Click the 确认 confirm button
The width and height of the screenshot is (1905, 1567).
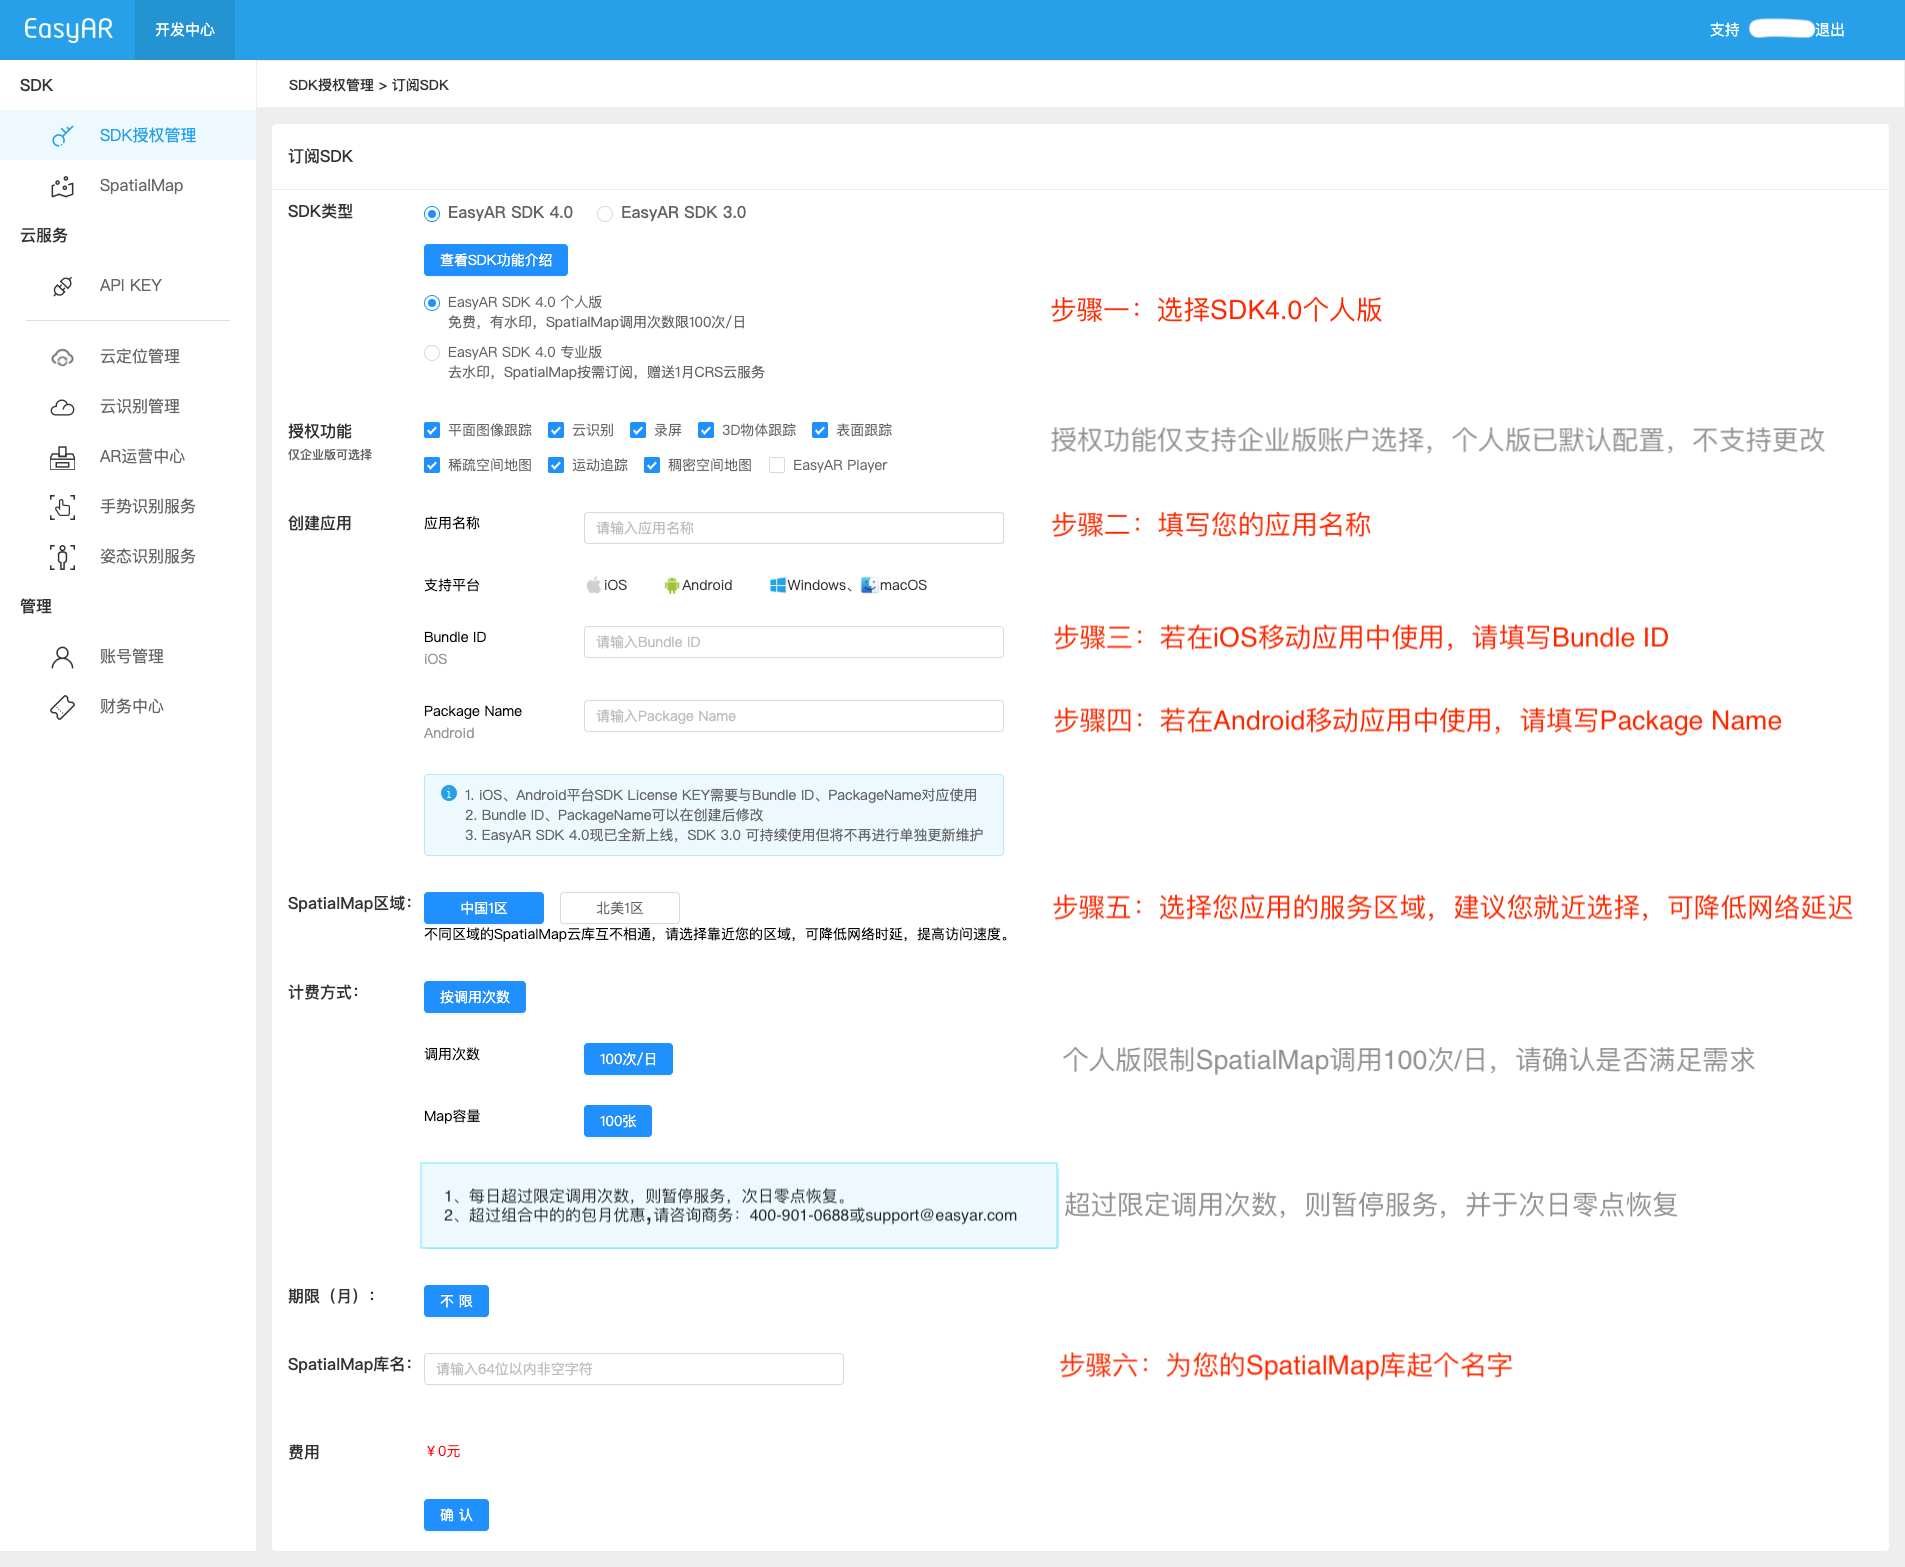click(x=456, y=1515)
